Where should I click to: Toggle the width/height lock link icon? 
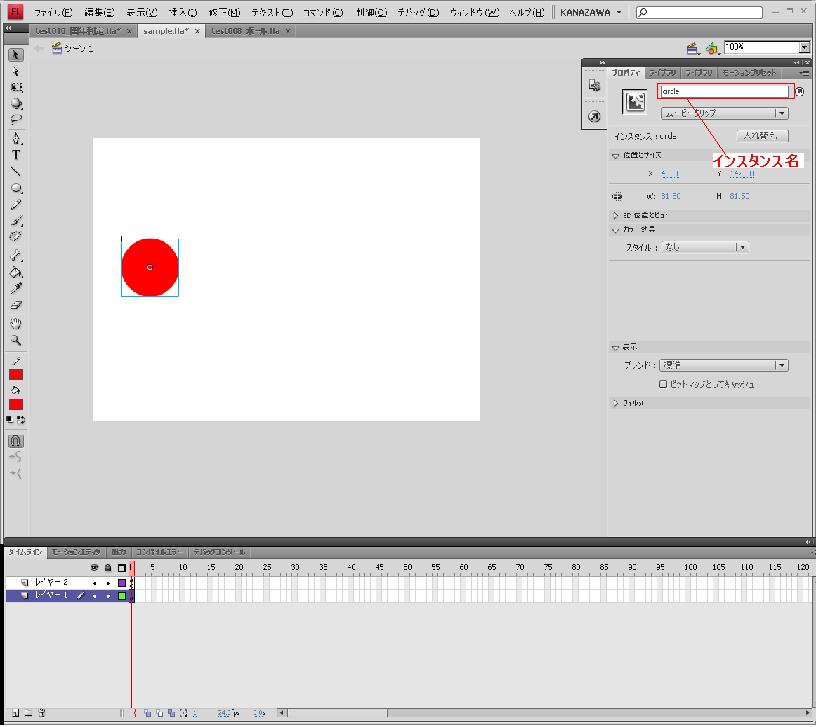617,197
